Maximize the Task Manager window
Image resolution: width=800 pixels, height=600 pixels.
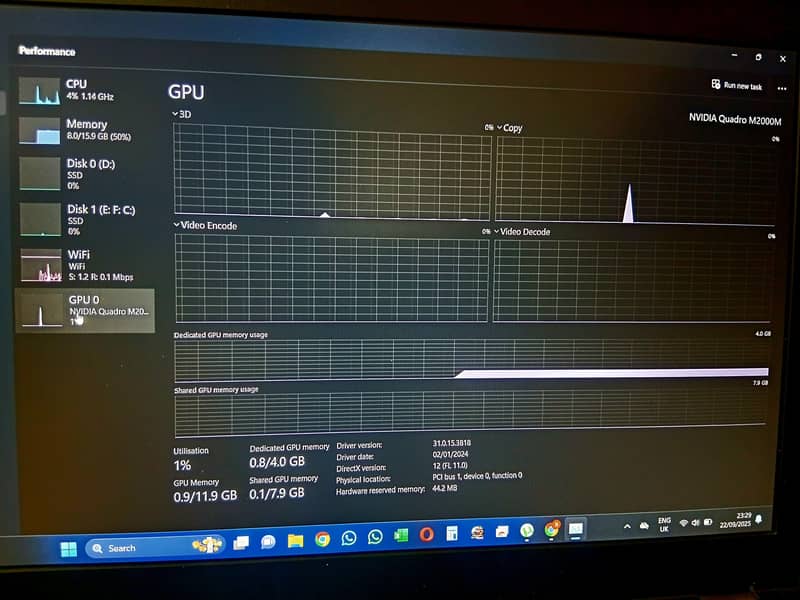click(x=758, y=57)
